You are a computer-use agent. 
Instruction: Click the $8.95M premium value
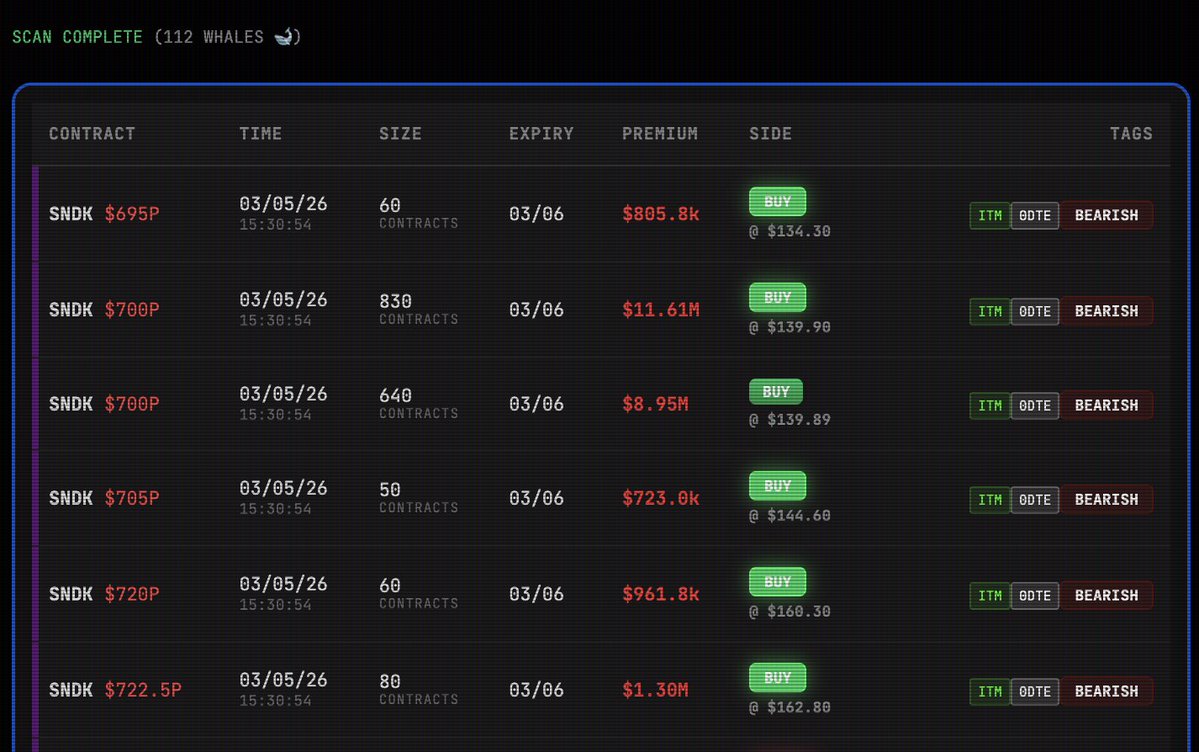[655, 404]
